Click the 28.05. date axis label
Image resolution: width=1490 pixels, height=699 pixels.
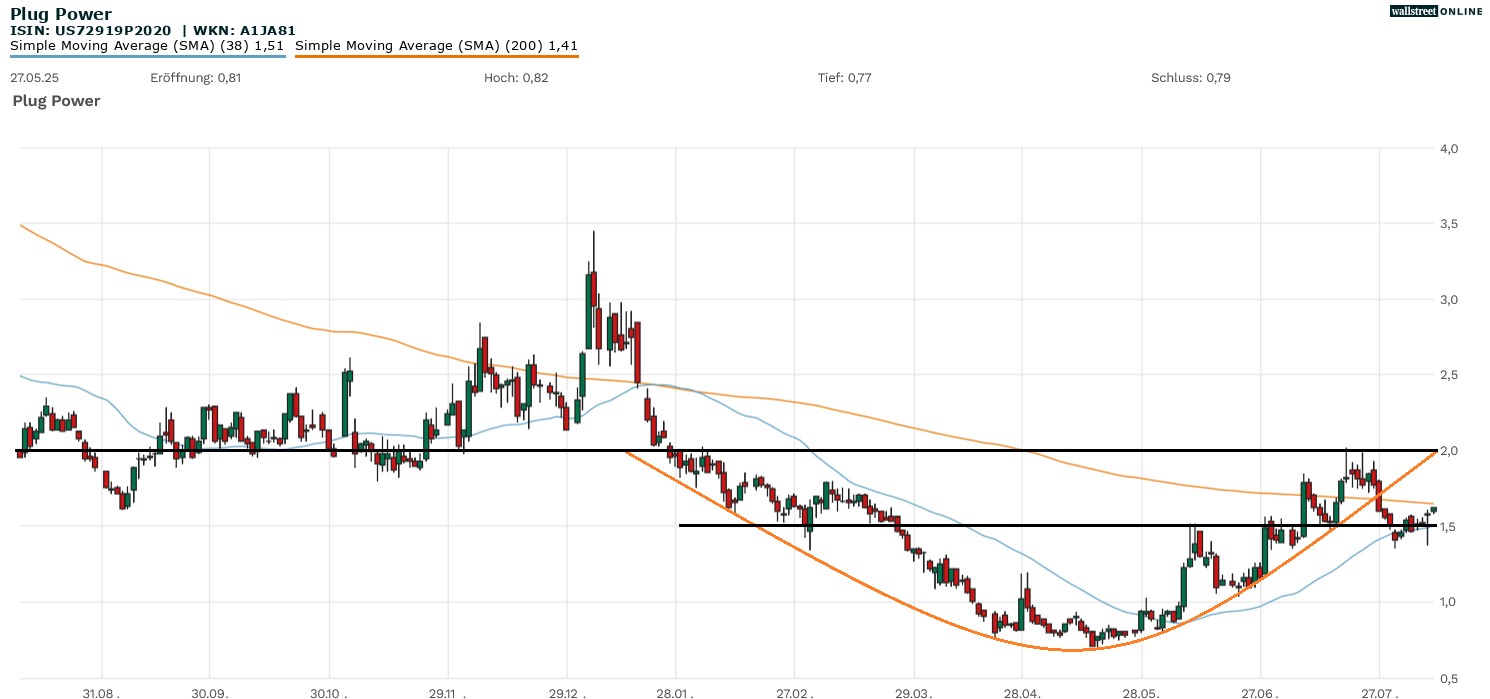(x=1141, y=691)
